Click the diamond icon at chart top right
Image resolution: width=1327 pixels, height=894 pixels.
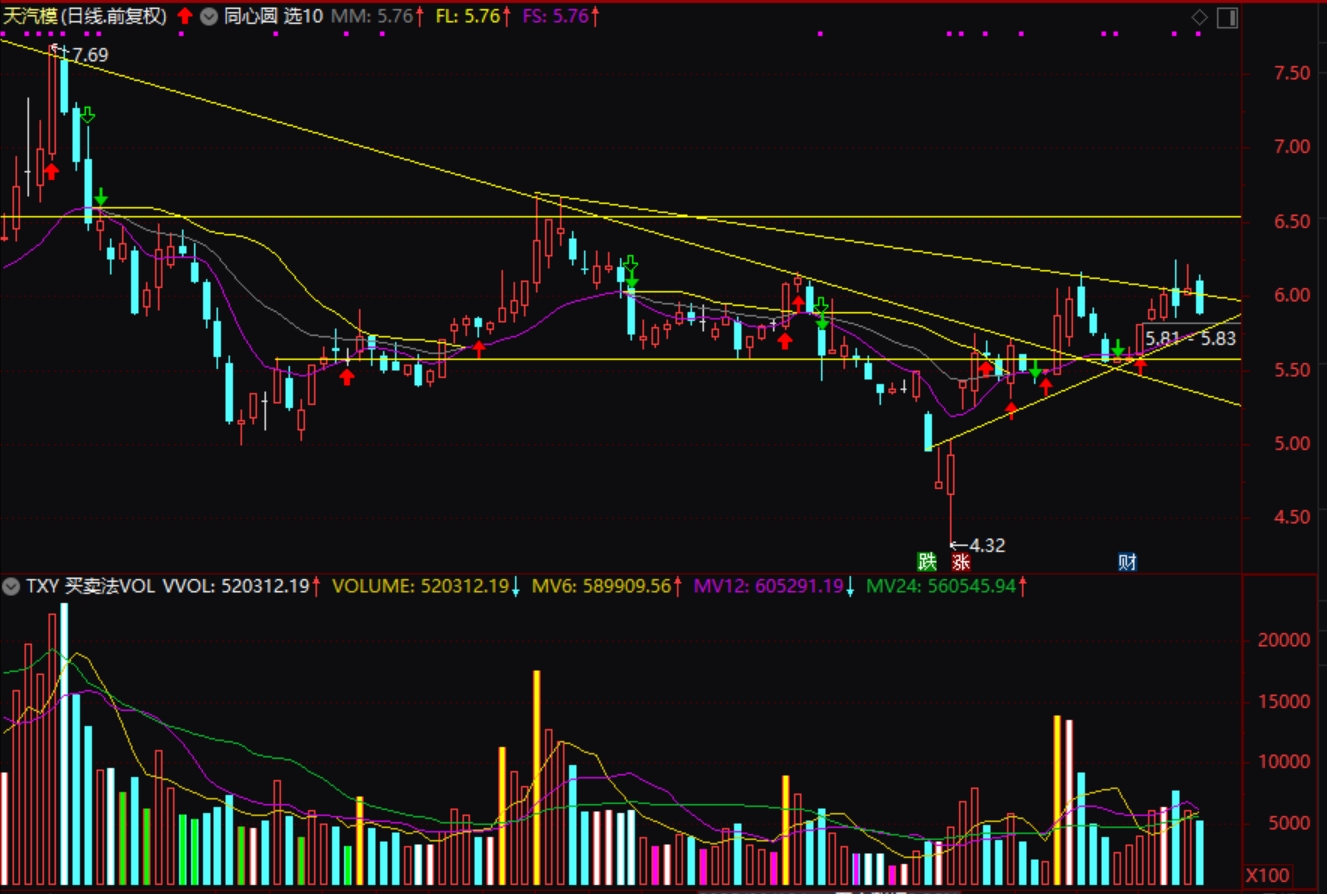point(1199,17)
